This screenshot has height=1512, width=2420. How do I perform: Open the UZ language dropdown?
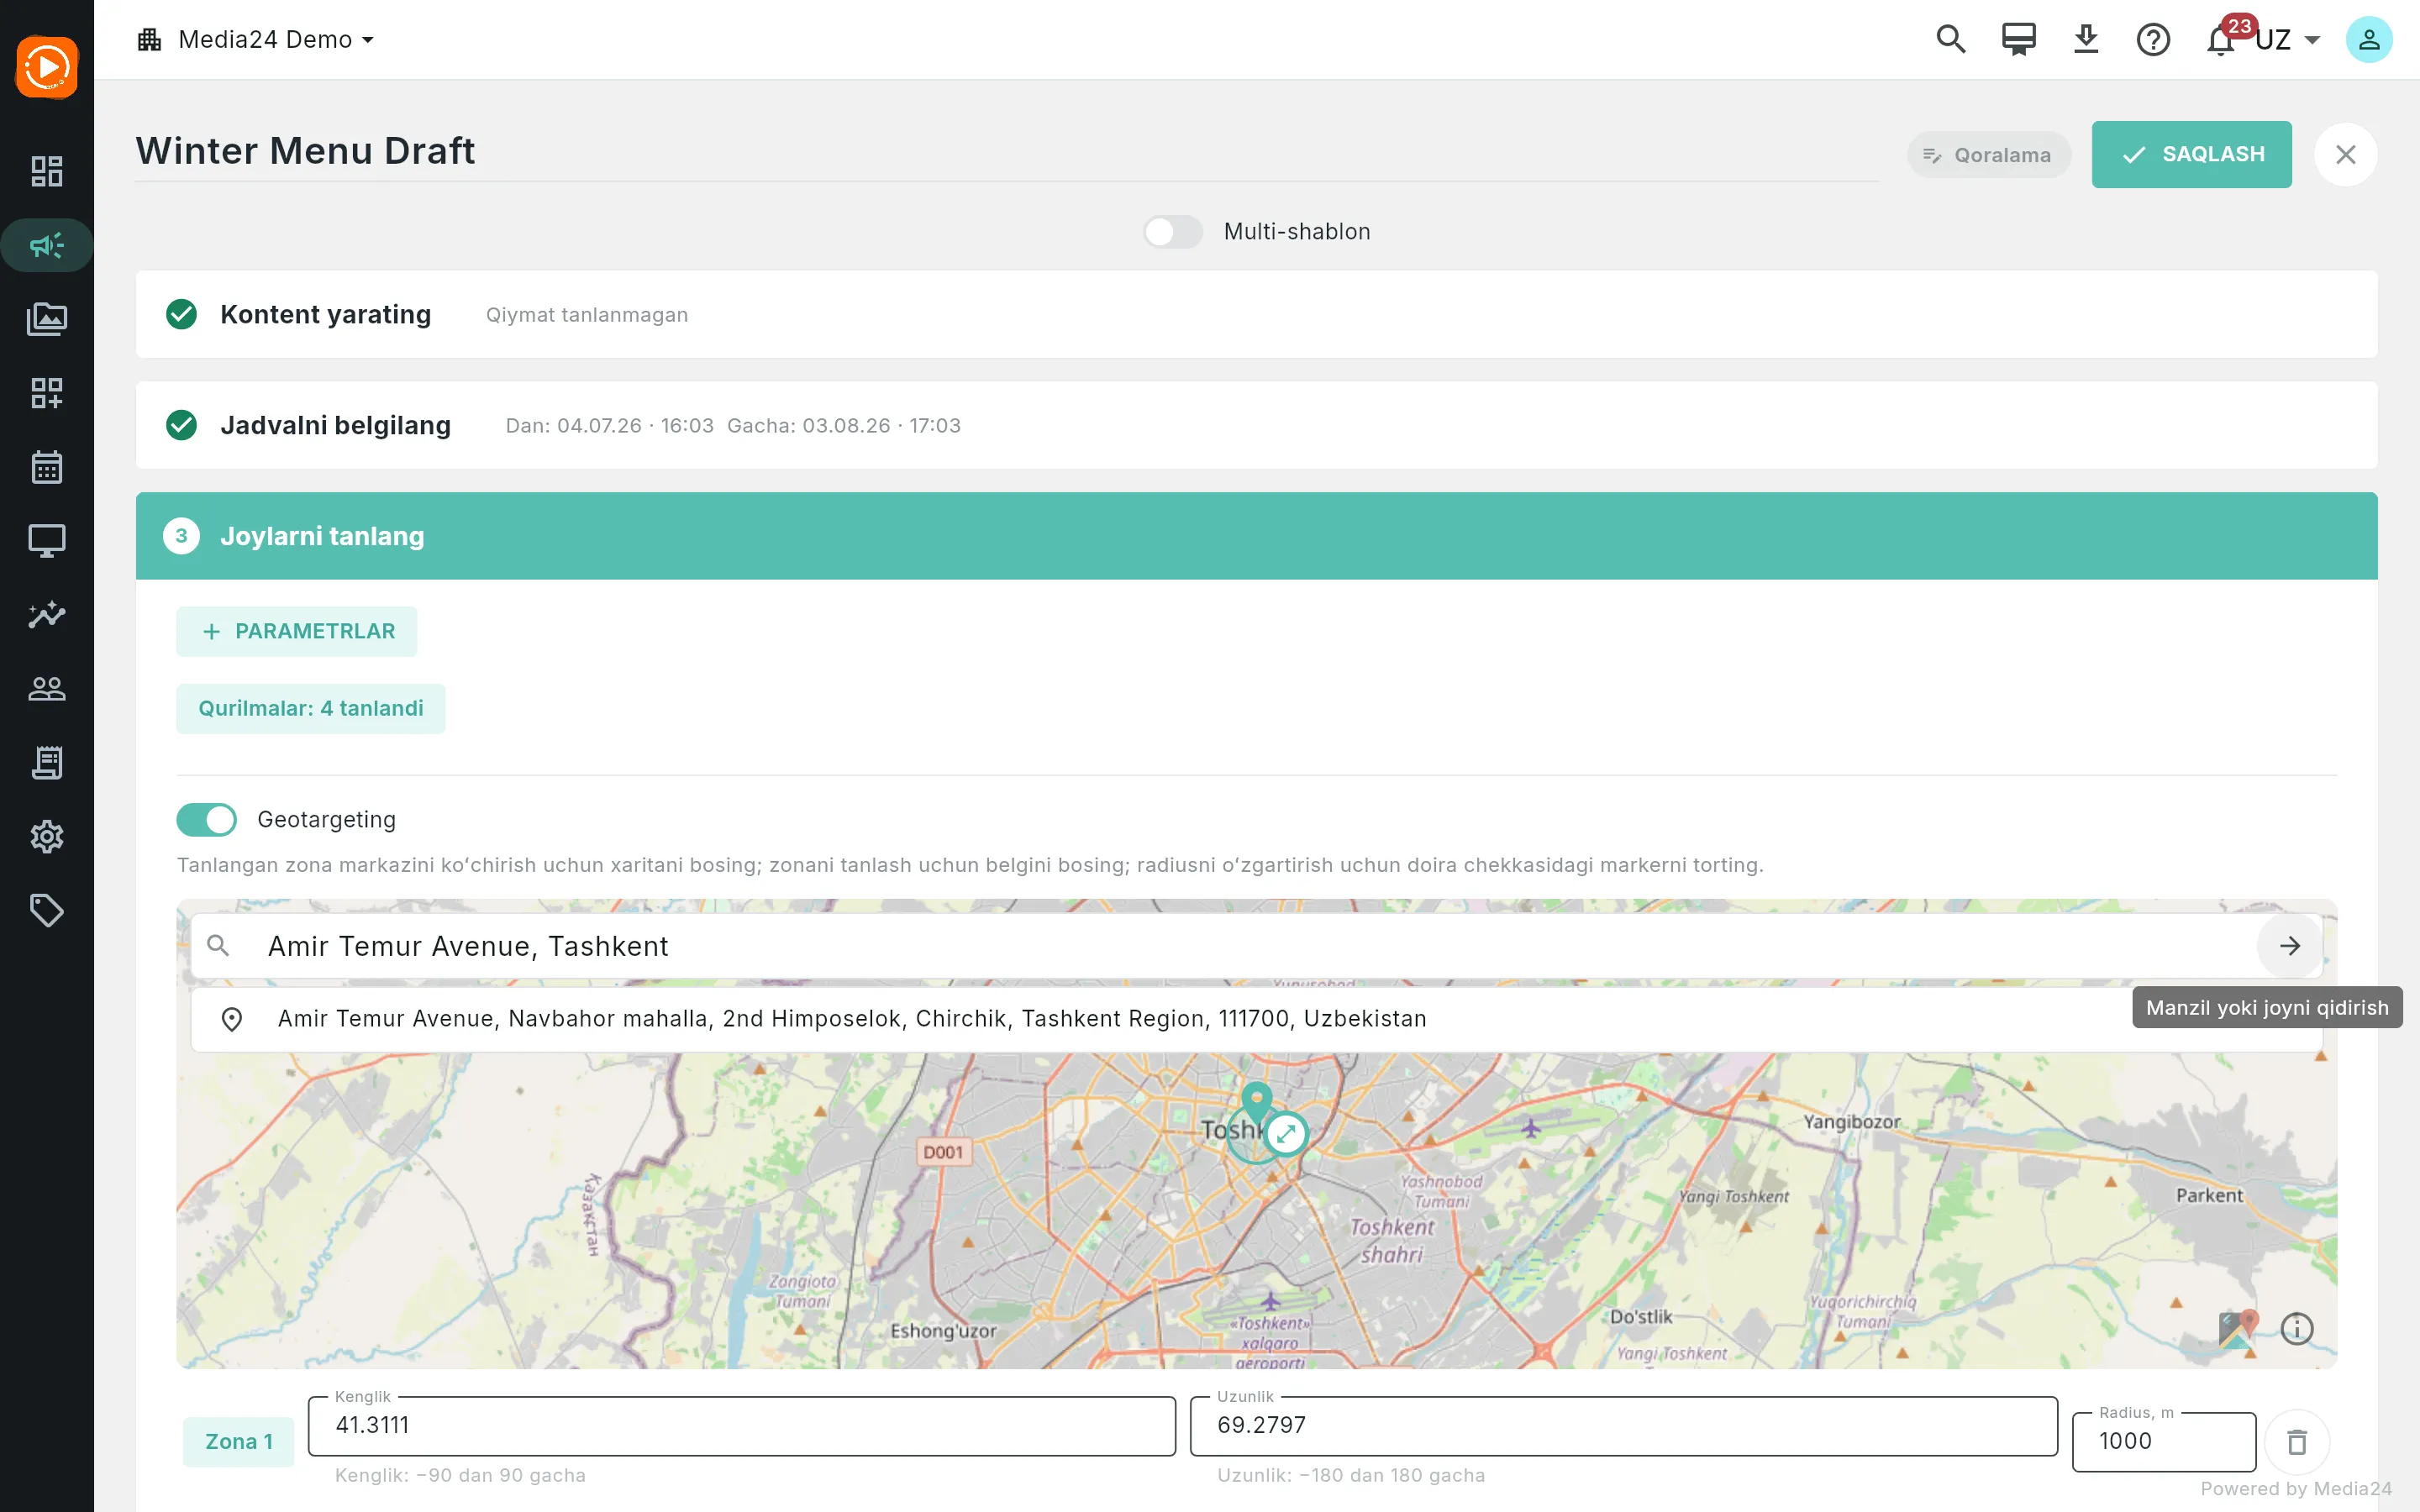tap(2288, 40)
